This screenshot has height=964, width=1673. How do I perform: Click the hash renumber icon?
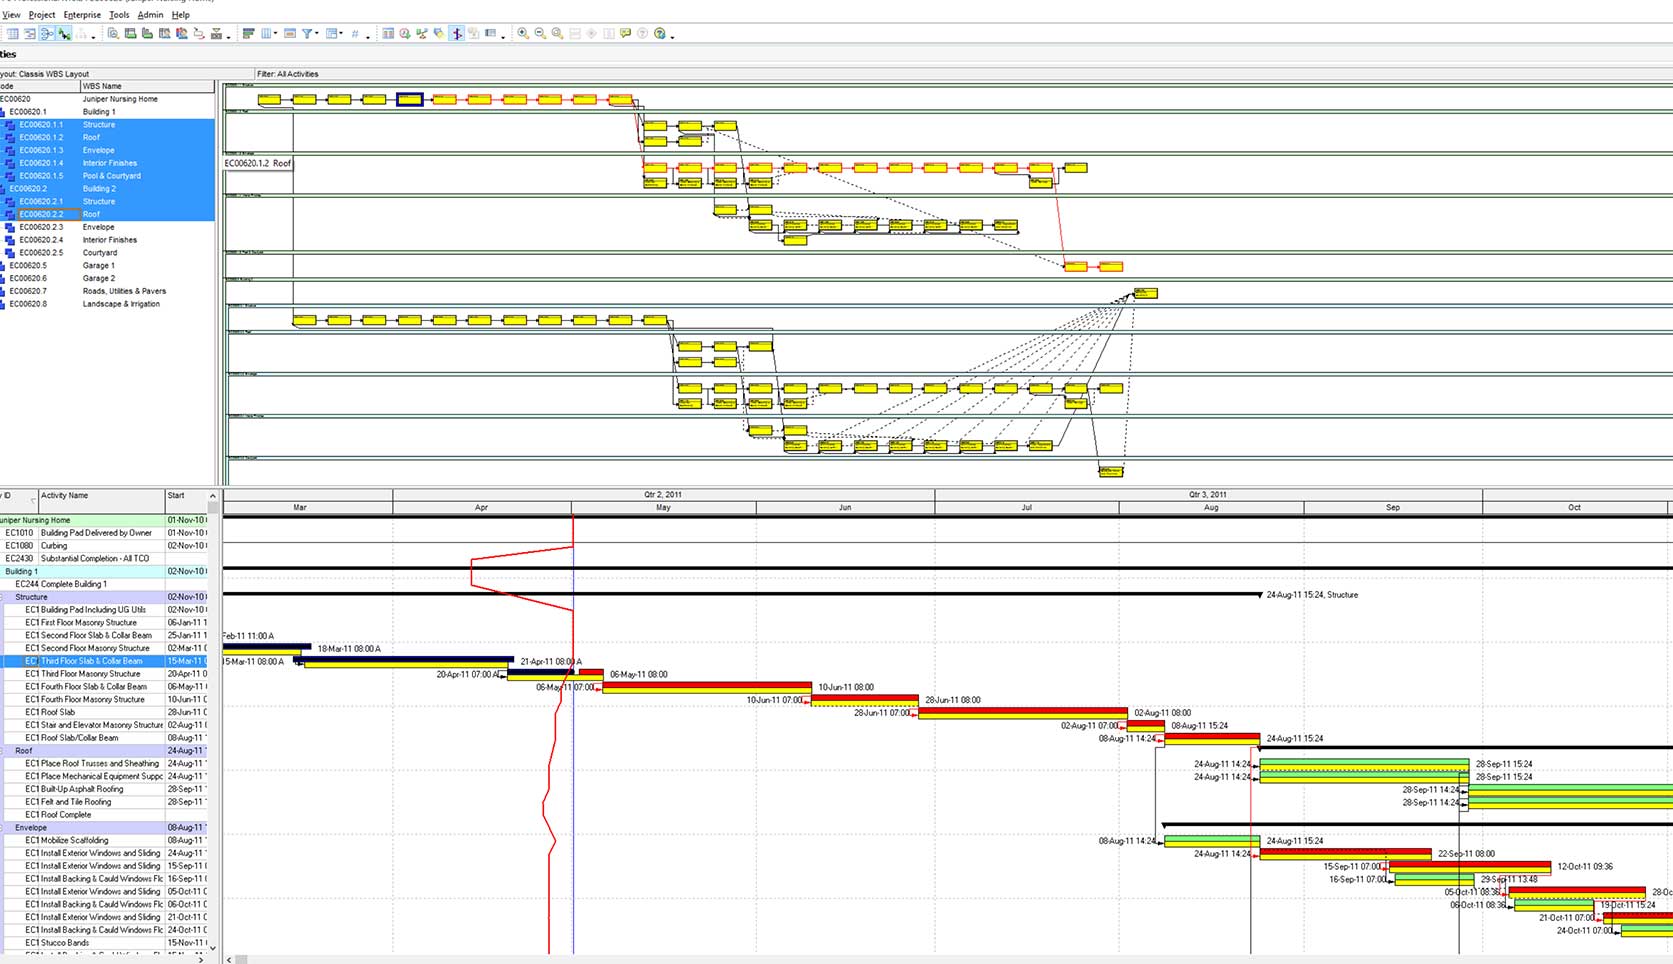[355, 33]
